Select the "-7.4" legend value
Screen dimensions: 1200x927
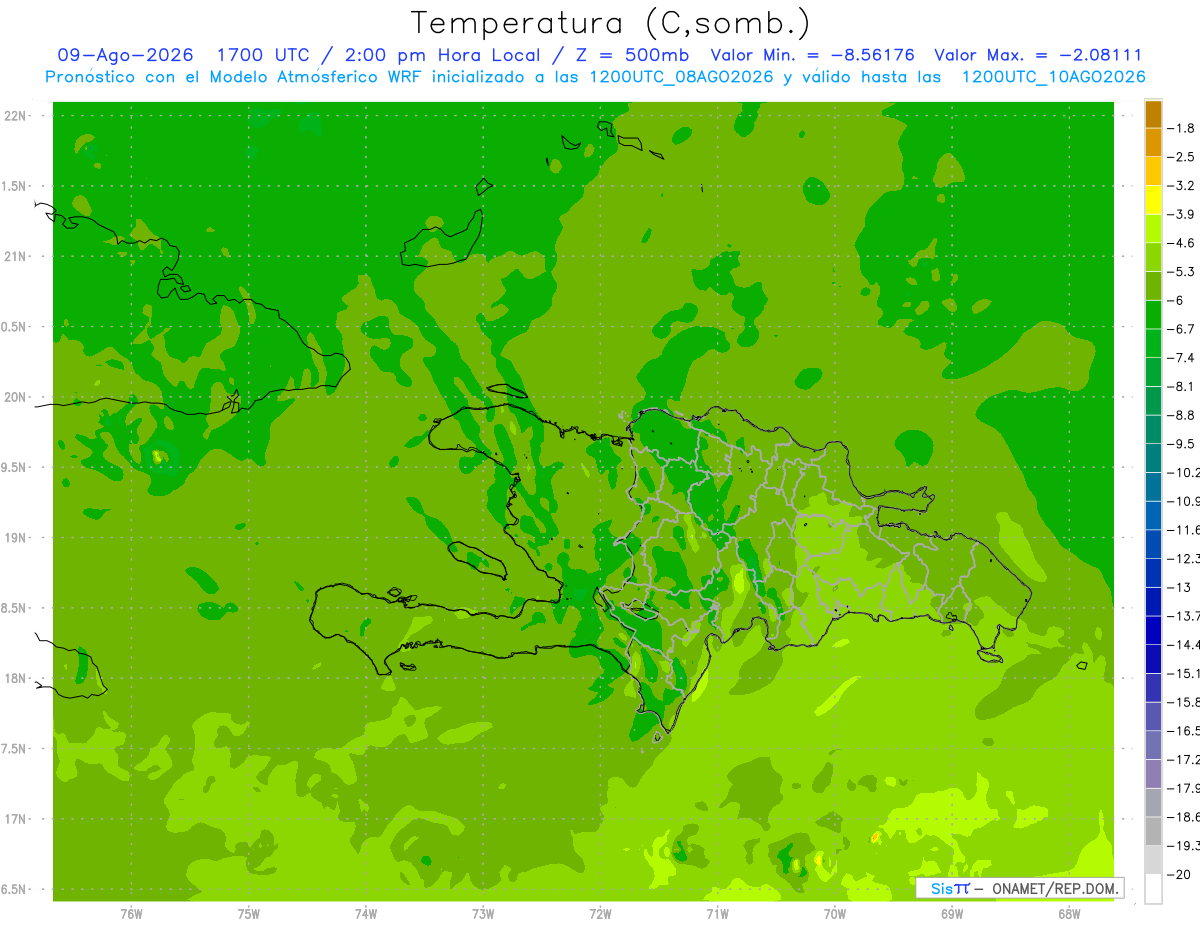[1181, 358]
